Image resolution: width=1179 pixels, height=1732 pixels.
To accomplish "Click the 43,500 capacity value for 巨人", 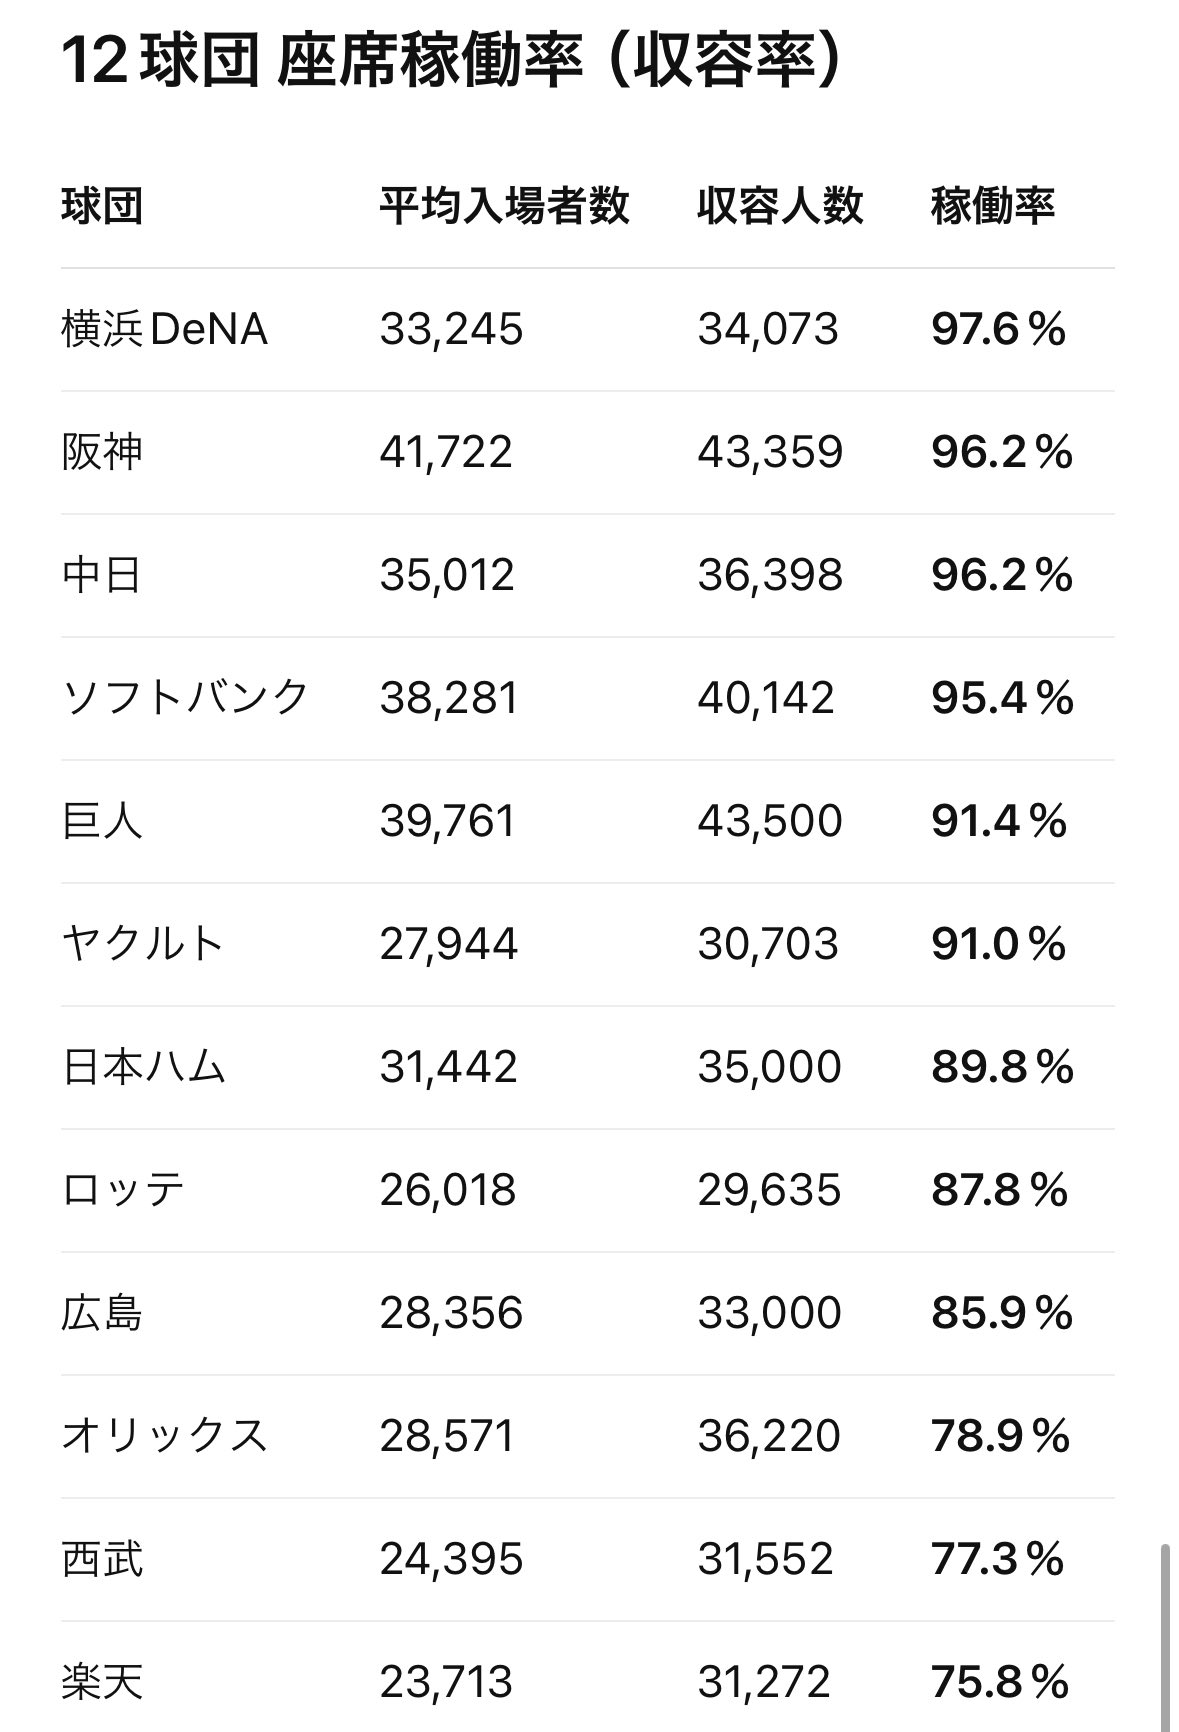I will 769,821.
